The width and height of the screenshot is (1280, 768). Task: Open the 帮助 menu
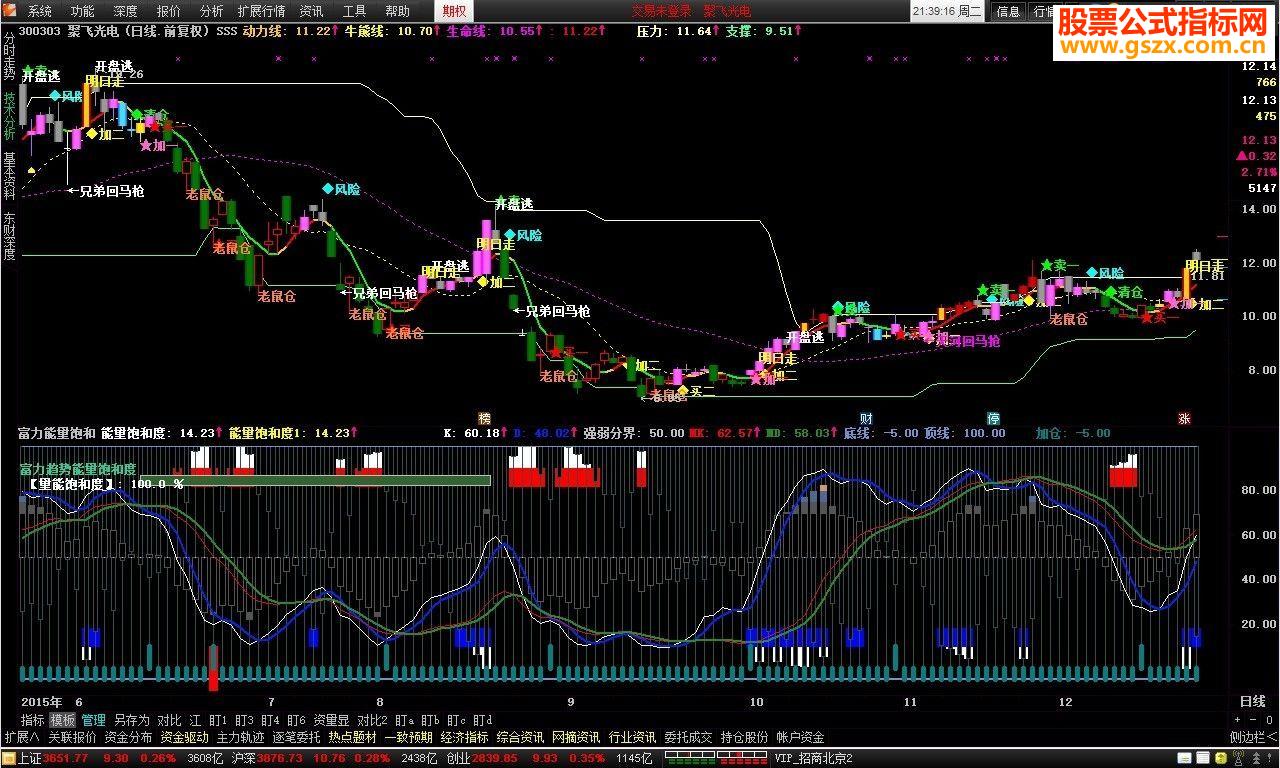point(397,11)
